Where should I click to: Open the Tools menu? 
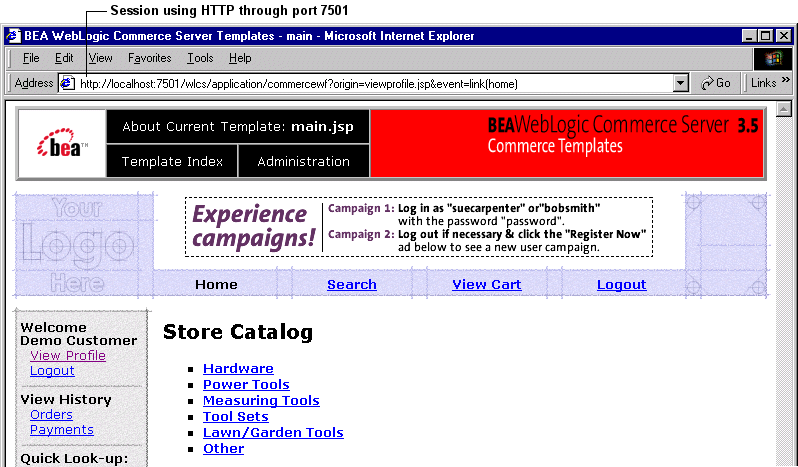click(x=200, y=58)
